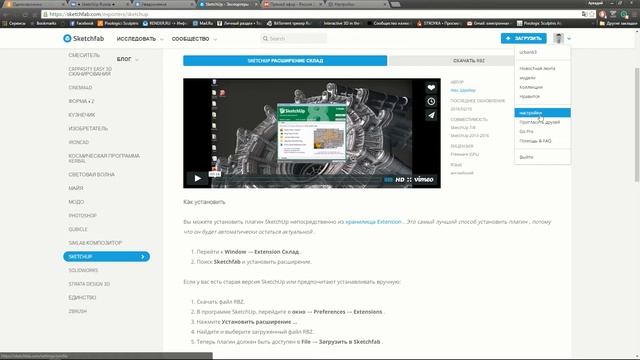
Task: Select настройки in user menu
Action: click(542, 113)
